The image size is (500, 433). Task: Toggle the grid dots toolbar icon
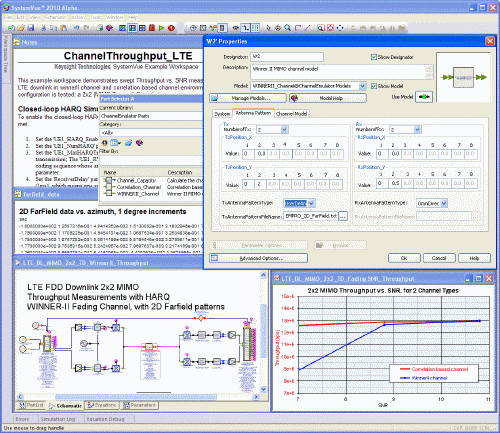[255, 28]
